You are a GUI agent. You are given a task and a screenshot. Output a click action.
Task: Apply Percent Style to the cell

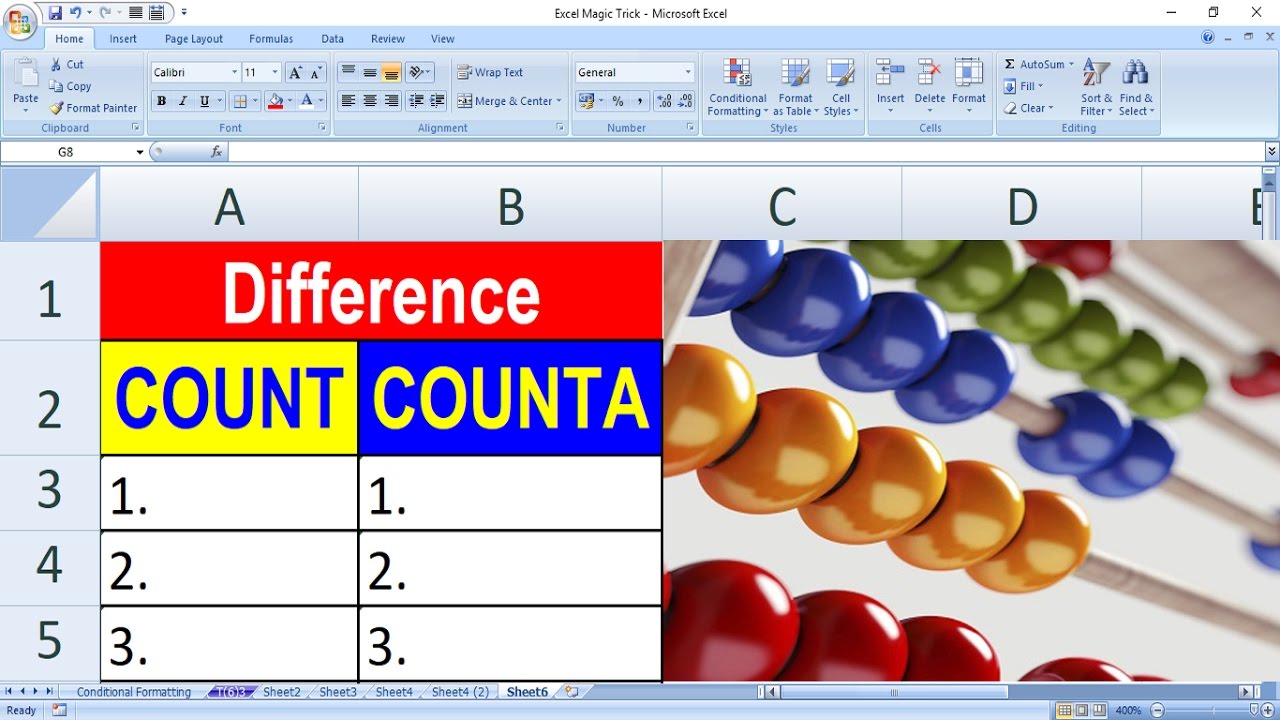[618, 101]
